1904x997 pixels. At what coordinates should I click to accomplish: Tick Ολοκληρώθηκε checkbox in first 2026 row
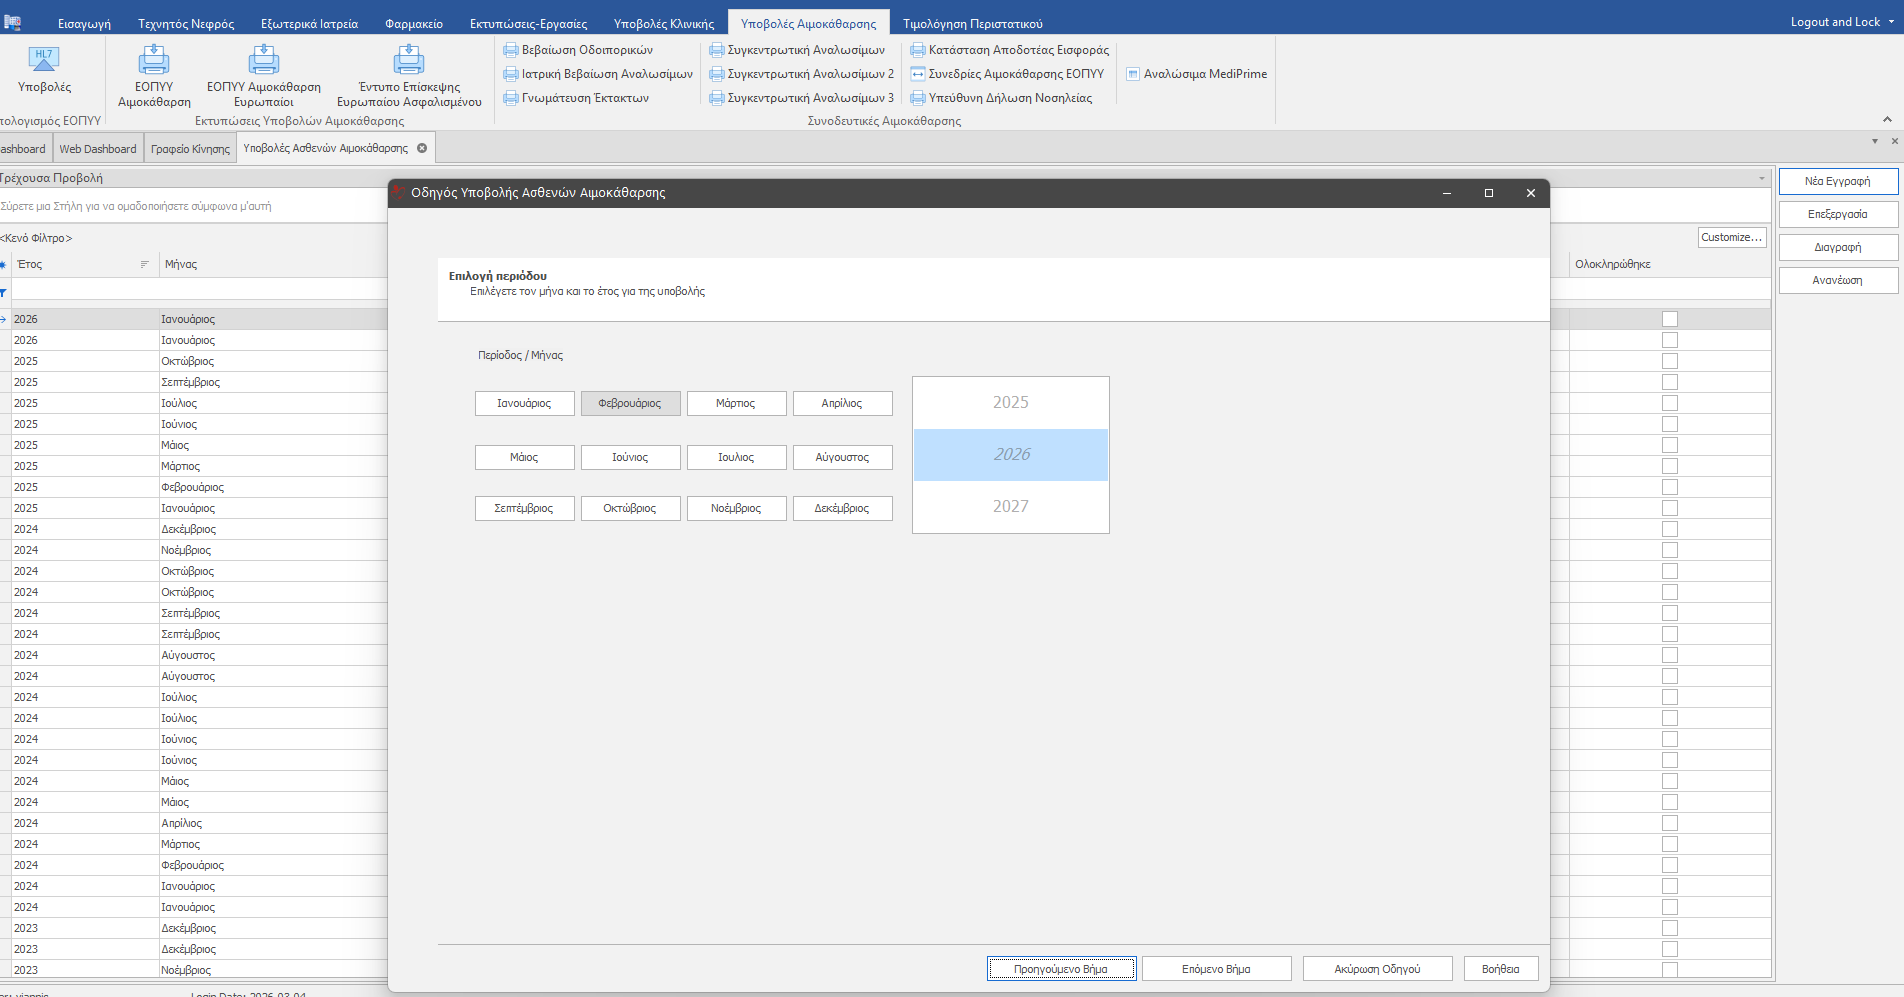pos(1669,319)
